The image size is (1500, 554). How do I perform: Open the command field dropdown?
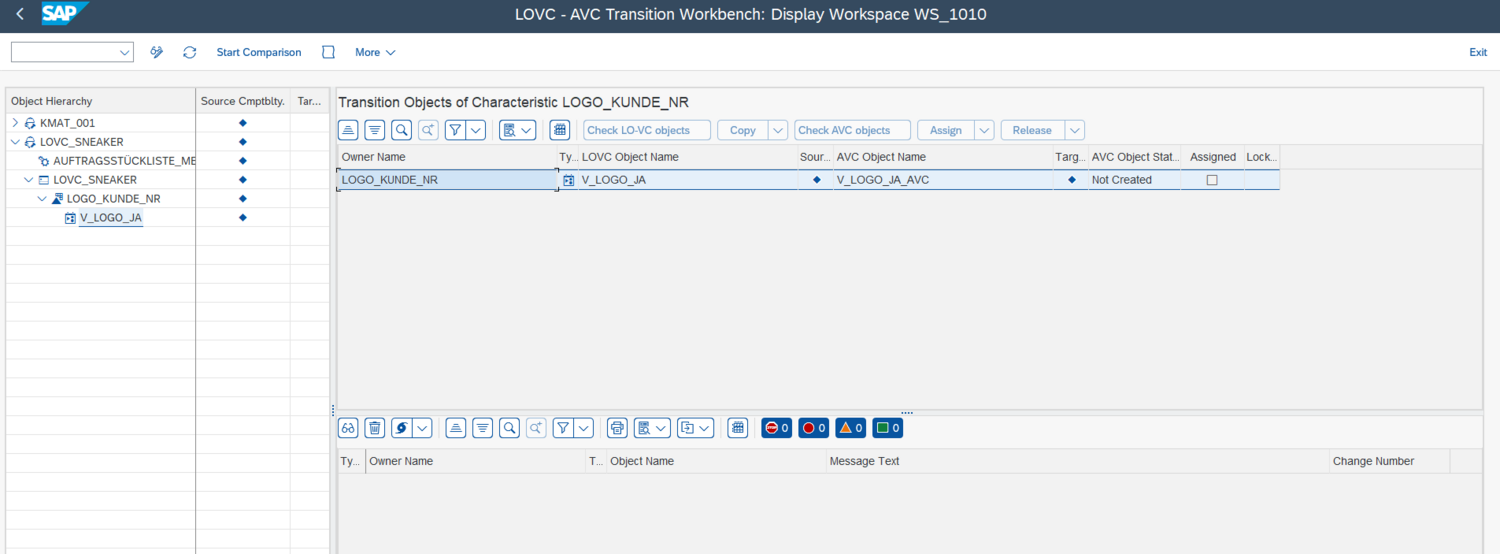[x=125, y=52]
